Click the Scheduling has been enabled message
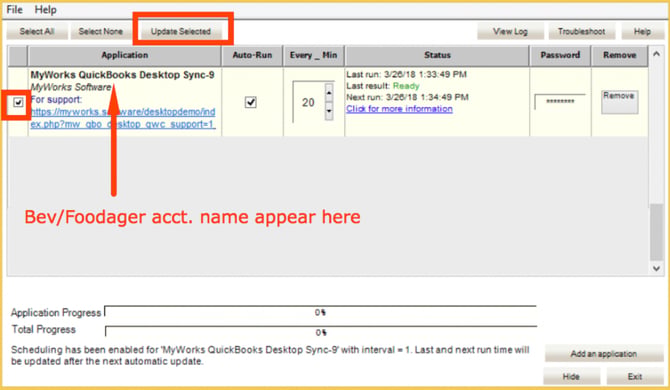The width and height of the screenshot is (670, 390). point(270,355)
